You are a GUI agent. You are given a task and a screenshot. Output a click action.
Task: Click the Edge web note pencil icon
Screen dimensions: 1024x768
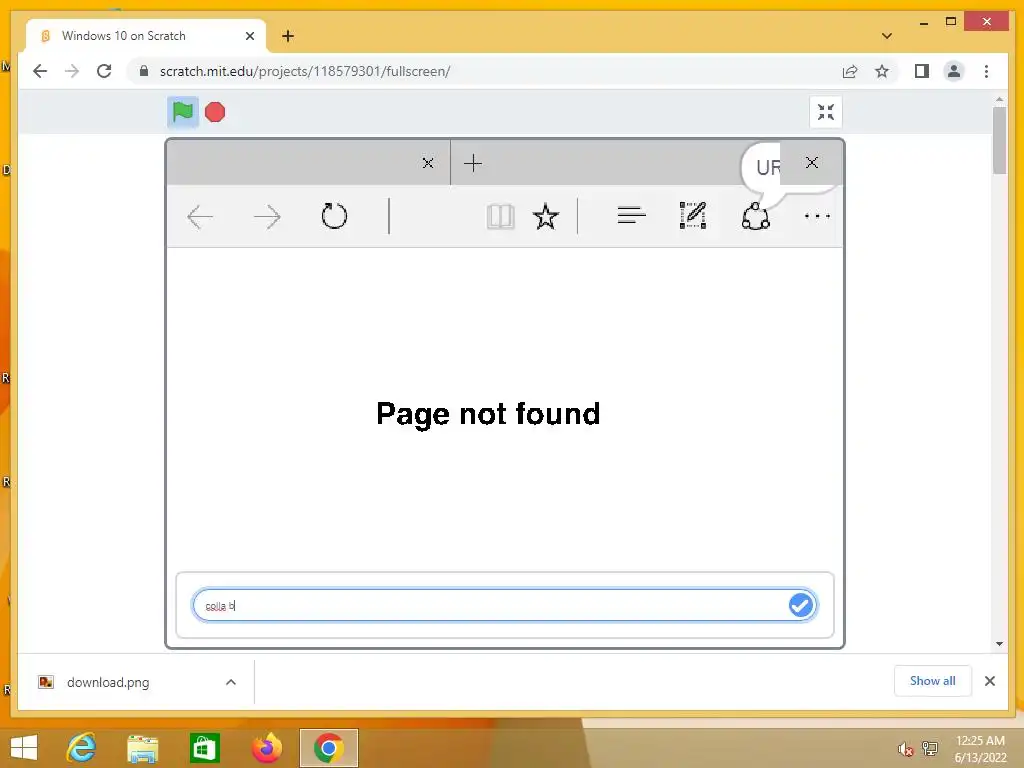pyautogui.click(x=693, y=216)
